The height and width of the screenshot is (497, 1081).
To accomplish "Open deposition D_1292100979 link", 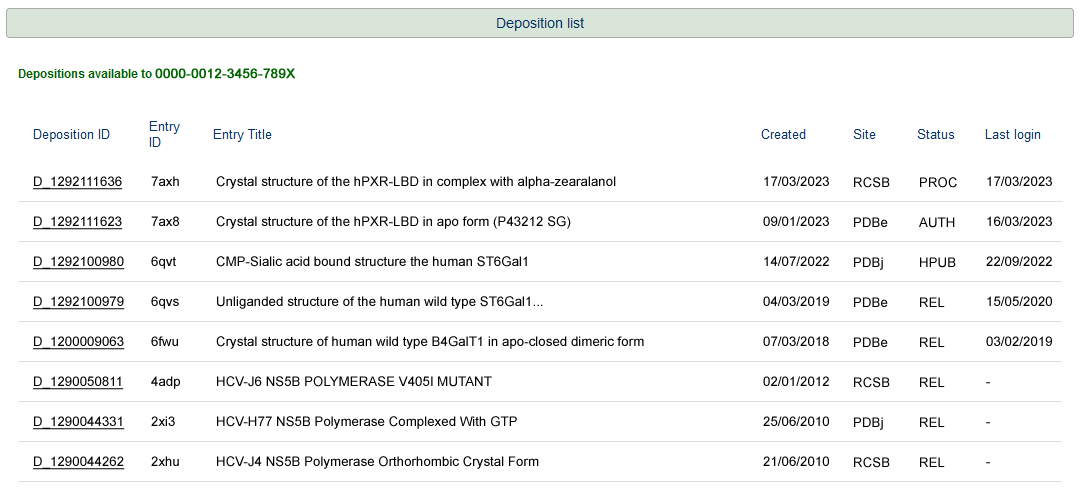I will coord(78,302).
